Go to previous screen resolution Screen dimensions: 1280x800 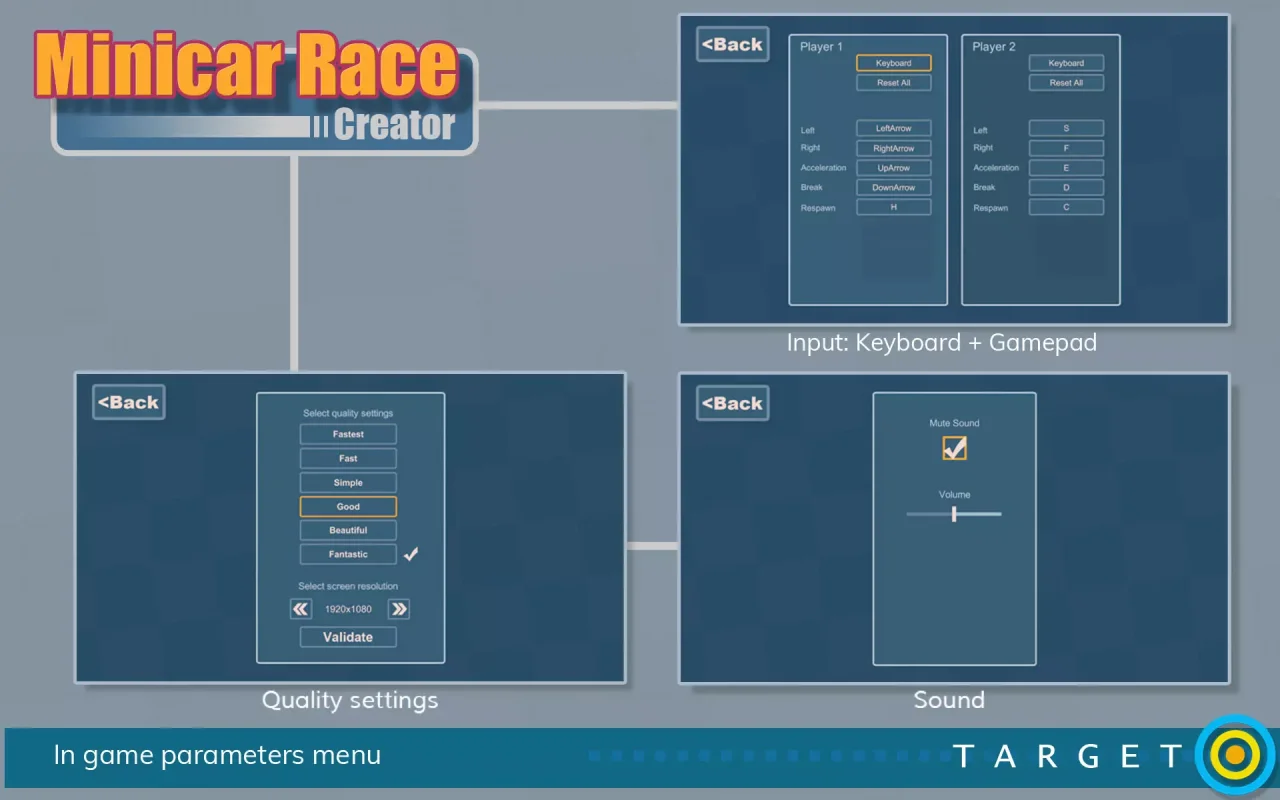click(x=301, y=609)
